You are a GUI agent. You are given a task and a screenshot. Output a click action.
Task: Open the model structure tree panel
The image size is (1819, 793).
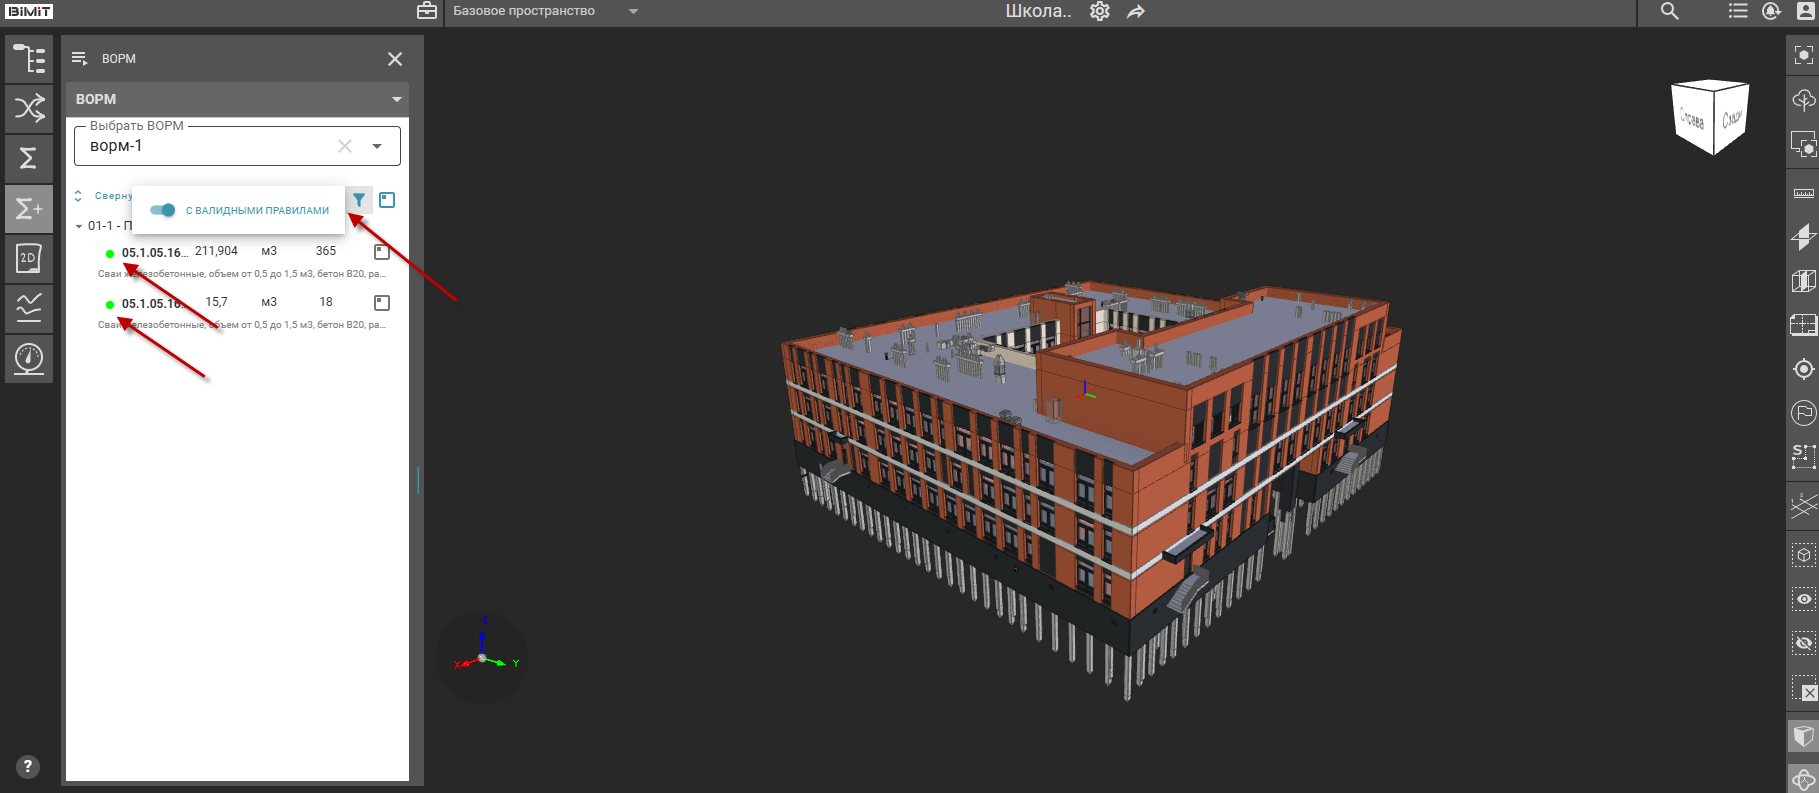pos(29,59)
